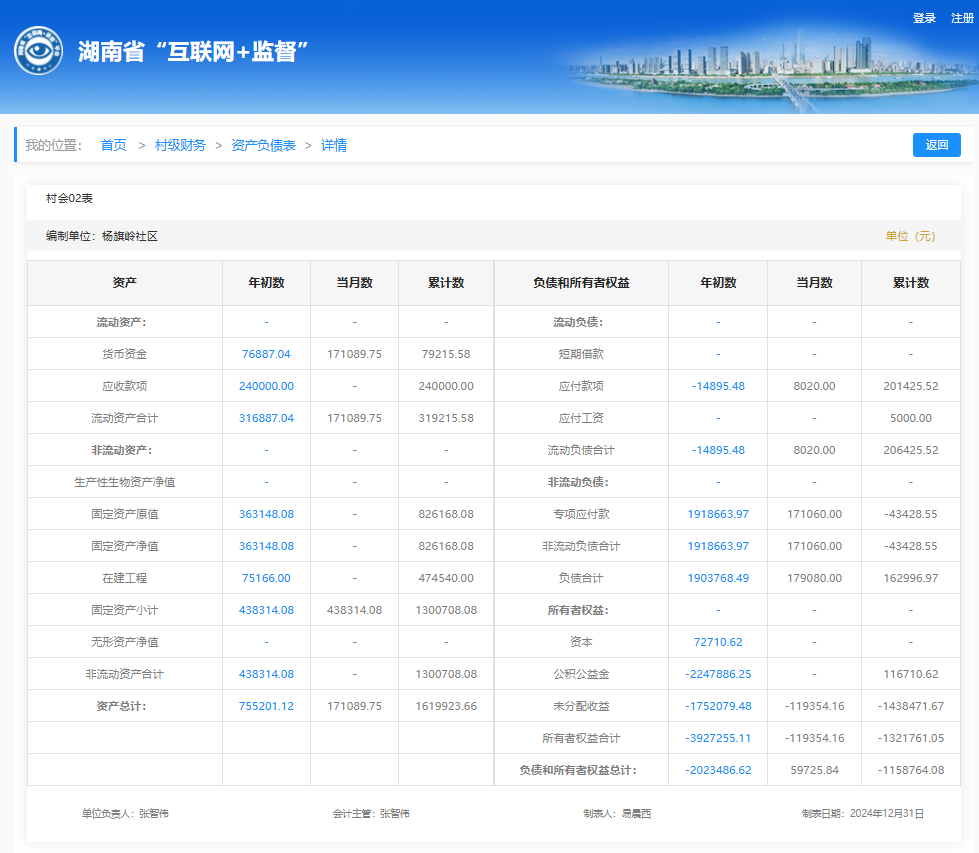This screenshot has width=979, height=853.
Task: Open 固定资产原值 opening value 363148.08
Action: [x=266, y=514]
